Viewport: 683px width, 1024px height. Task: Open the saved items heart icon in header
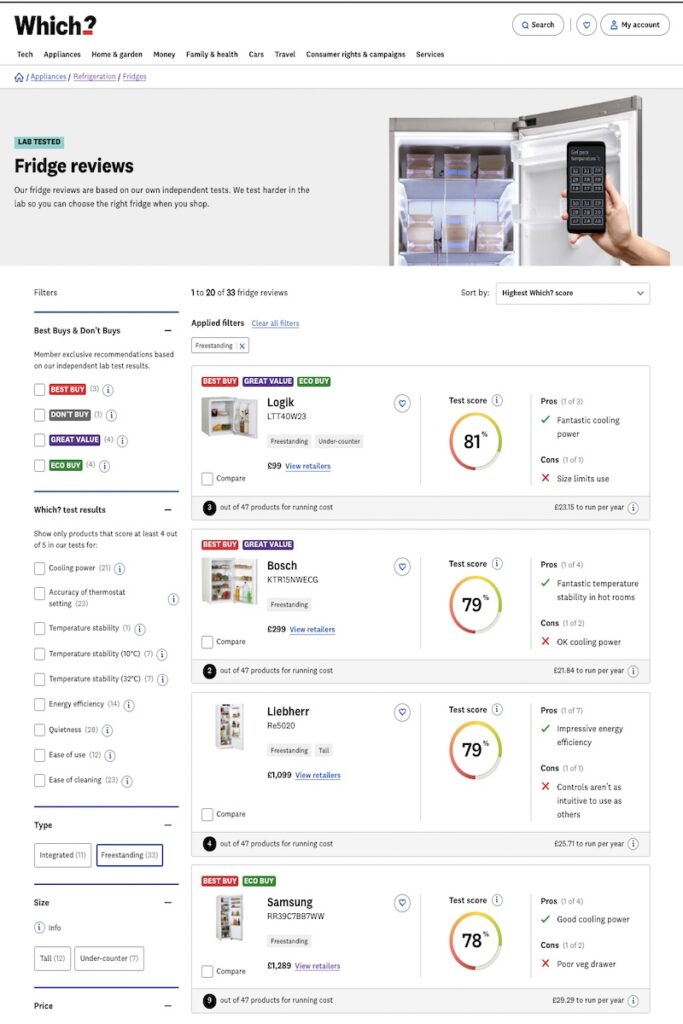click(x=586, y=25)
